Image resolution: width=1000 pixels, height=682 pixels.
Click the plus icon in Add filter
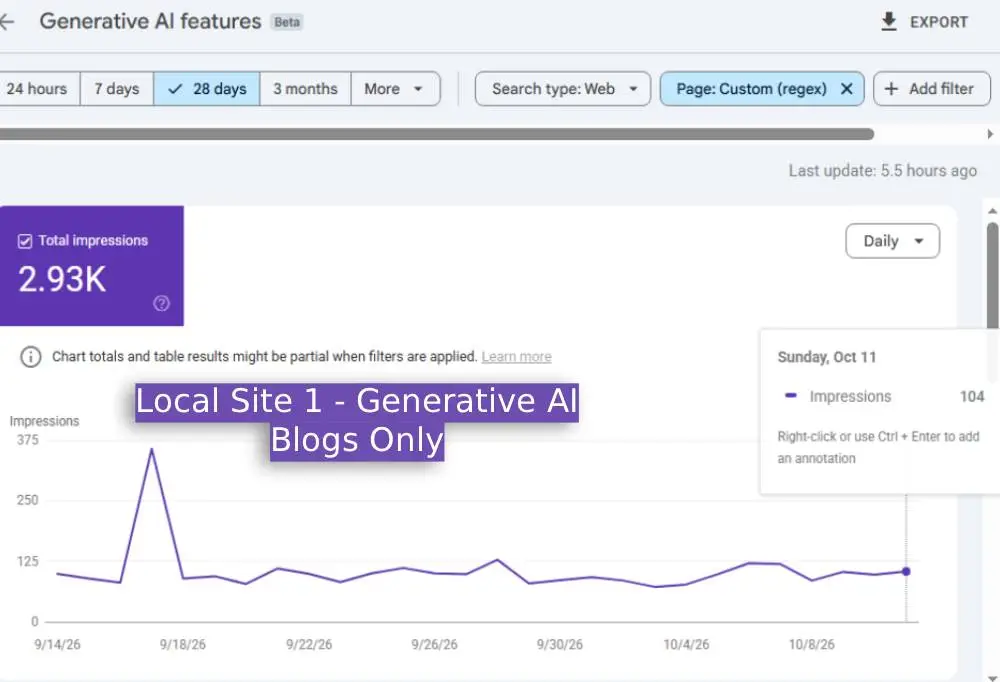(891, 89)
